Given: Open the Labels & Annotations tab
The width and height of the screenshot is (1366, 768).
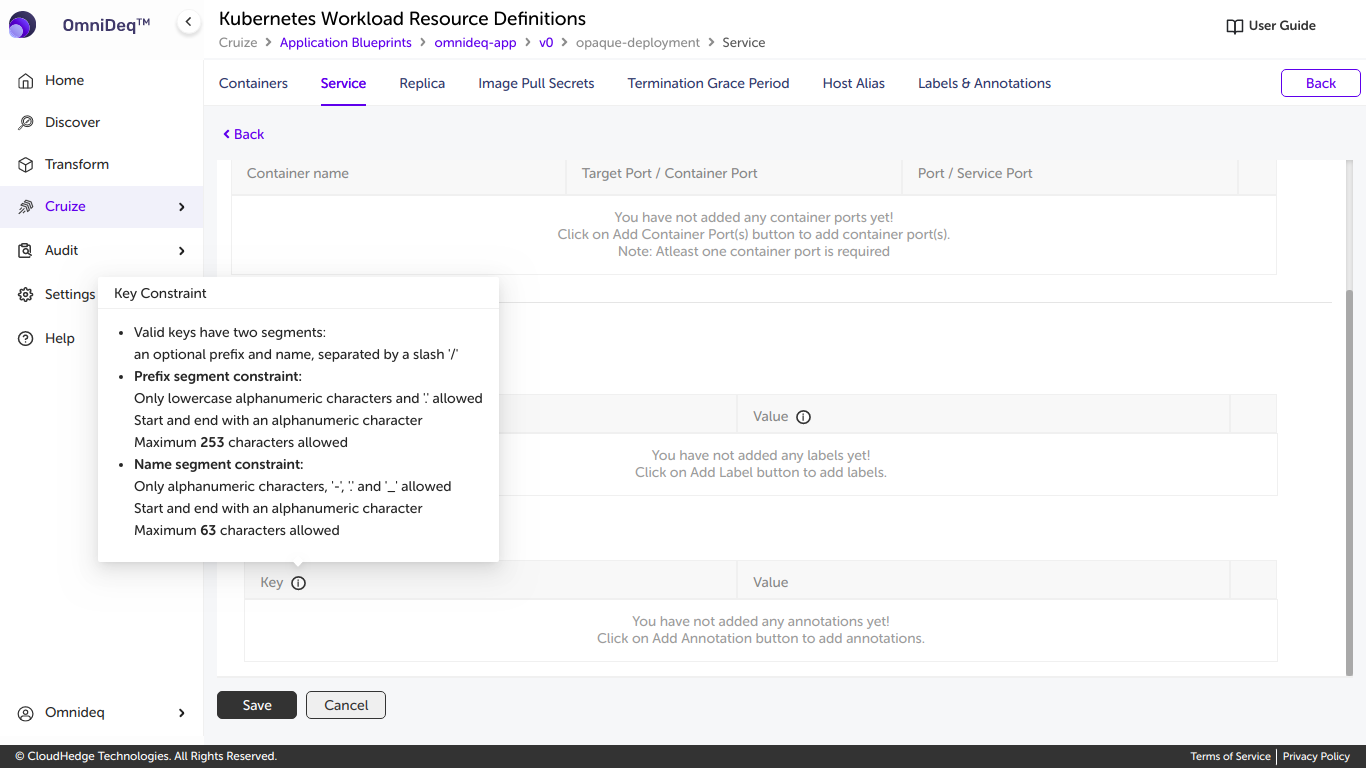Looking at the screenshot, I should click(984, 83).
